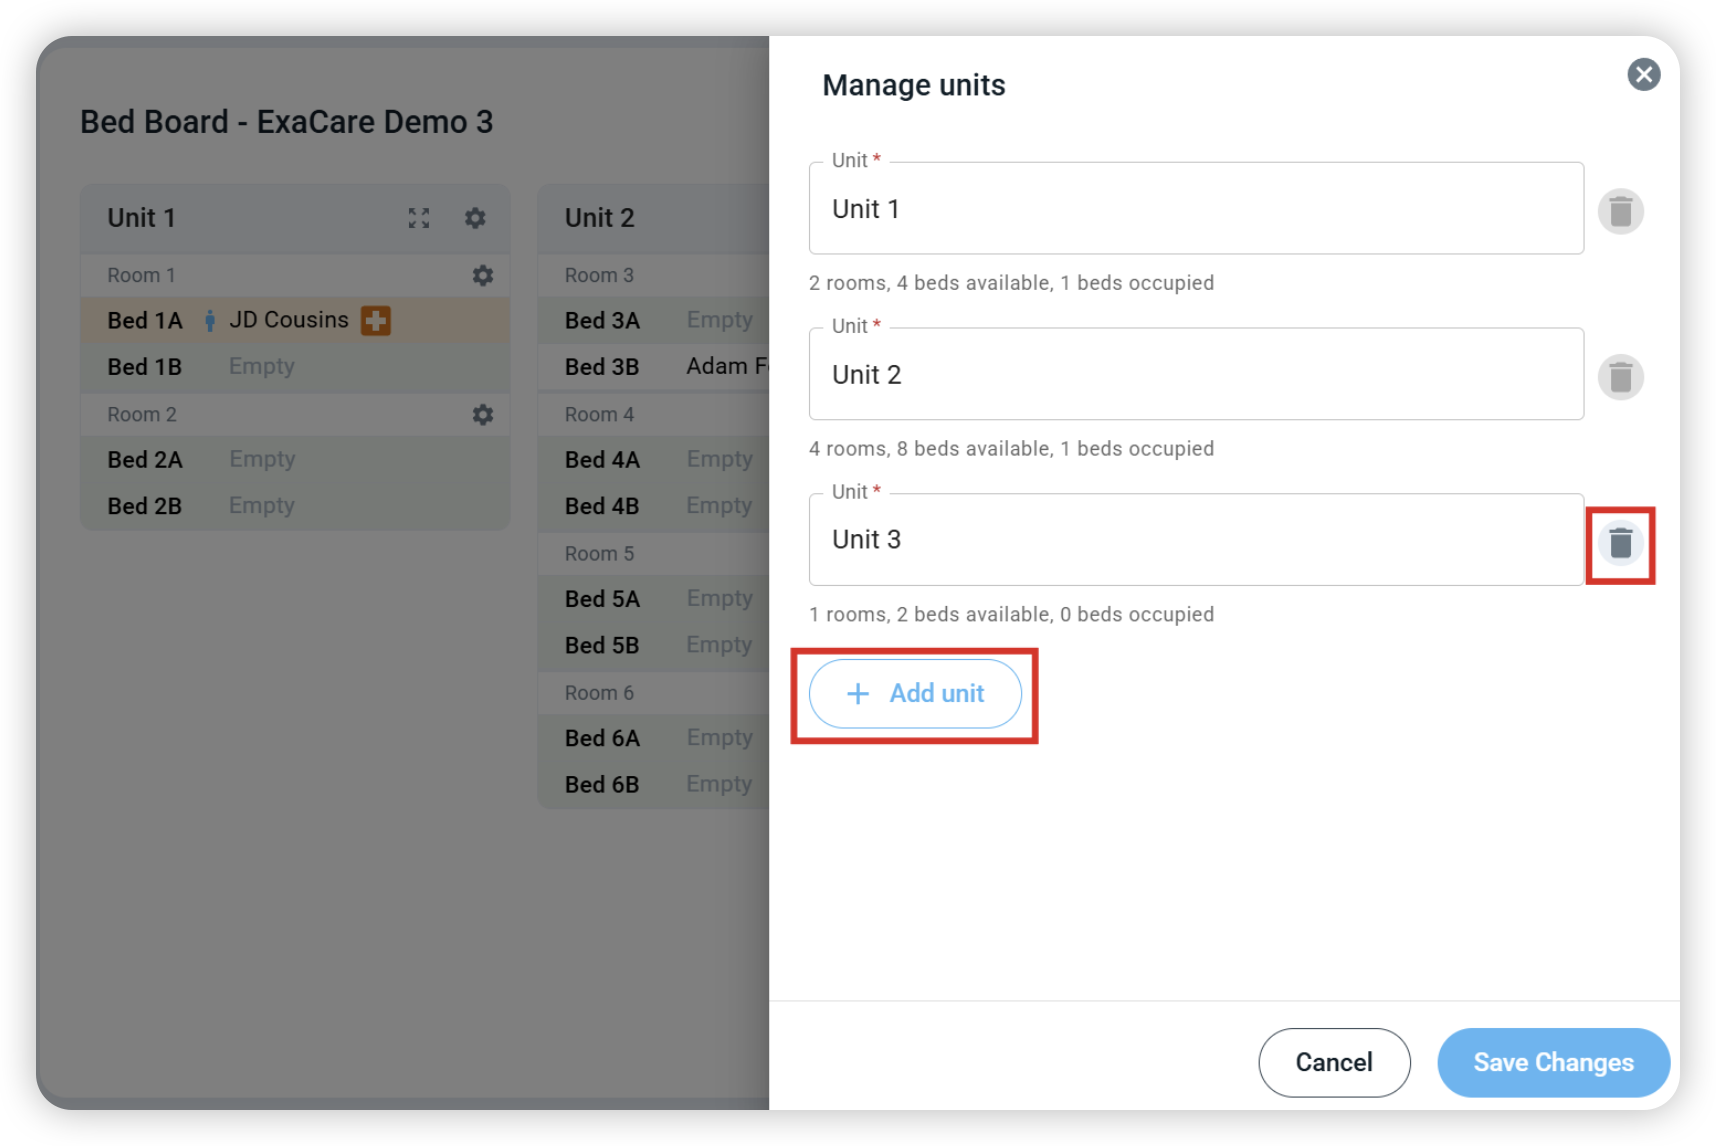Close the Manage units panel
The image size is (1716, 1146).
point(1643,74)
